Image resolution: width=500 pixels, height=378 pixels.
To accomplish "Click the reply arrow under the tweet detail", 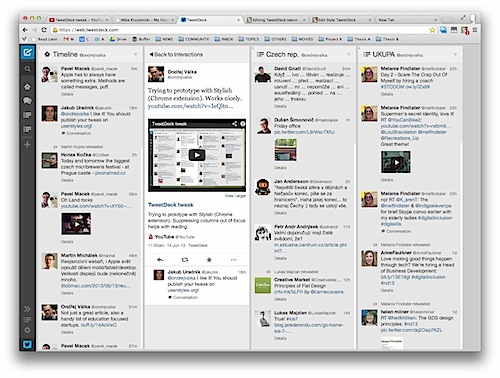I will 160,259.
